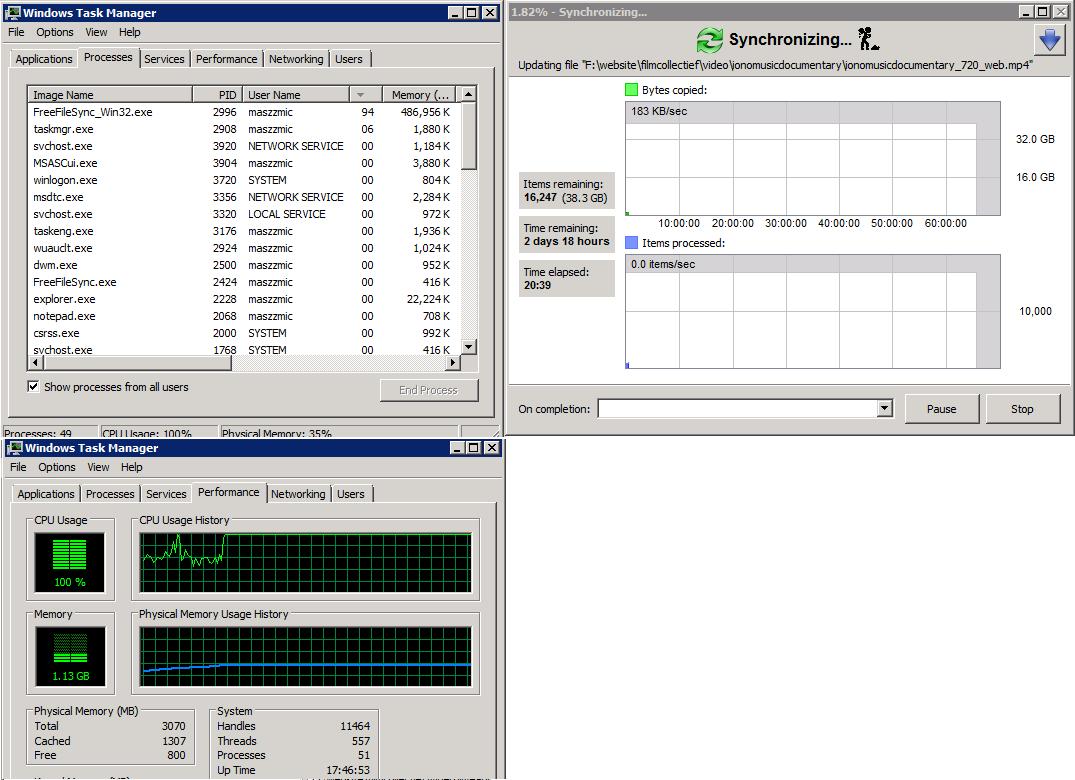
Task: Sort processes by PID column header
Action: [217, 95]
